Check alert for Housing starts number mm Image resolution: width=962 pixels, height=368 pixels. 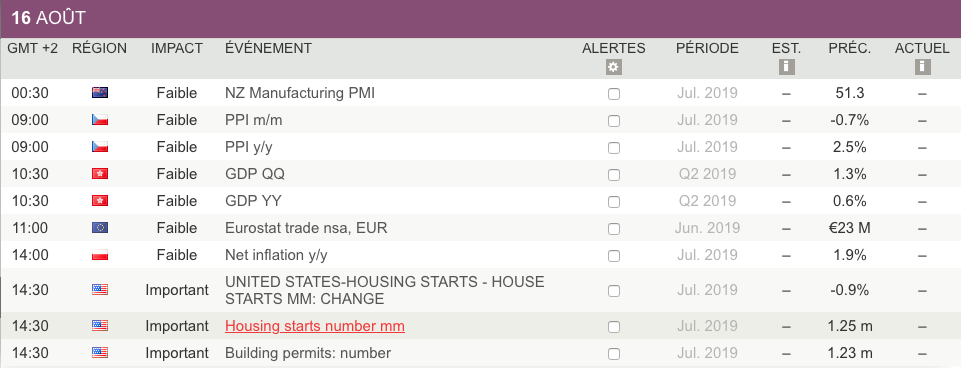[614, 327]
